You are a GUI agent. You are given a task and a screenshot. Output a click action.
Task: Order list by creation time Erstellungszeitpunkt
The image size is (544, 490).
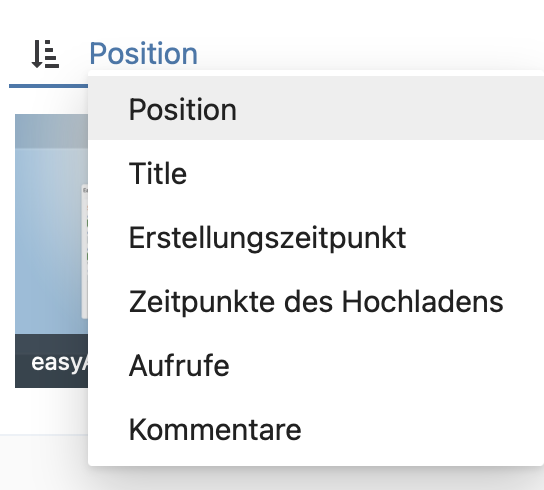coord(316,237)
